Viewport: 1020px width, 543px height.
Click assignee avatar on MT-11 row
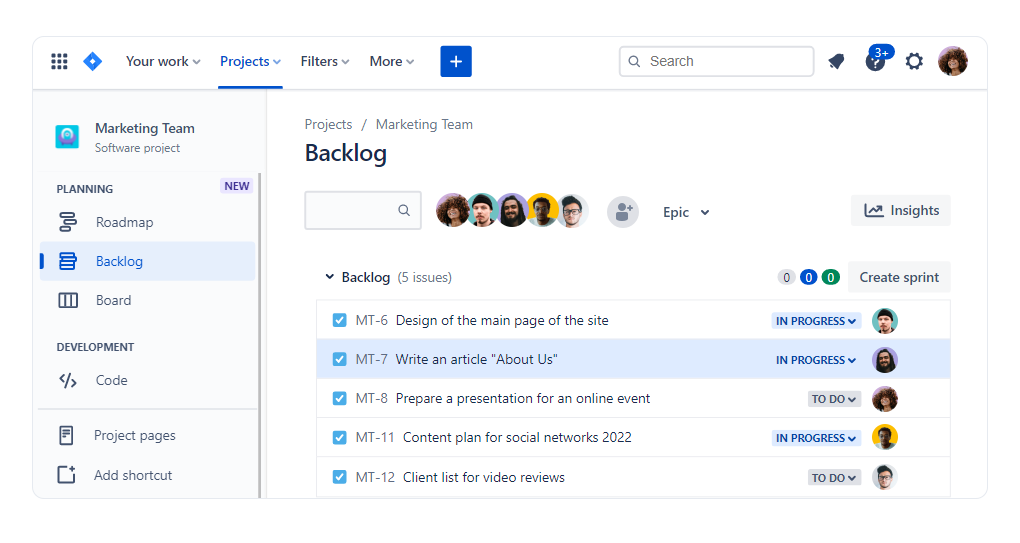click(x=885, y=438)
